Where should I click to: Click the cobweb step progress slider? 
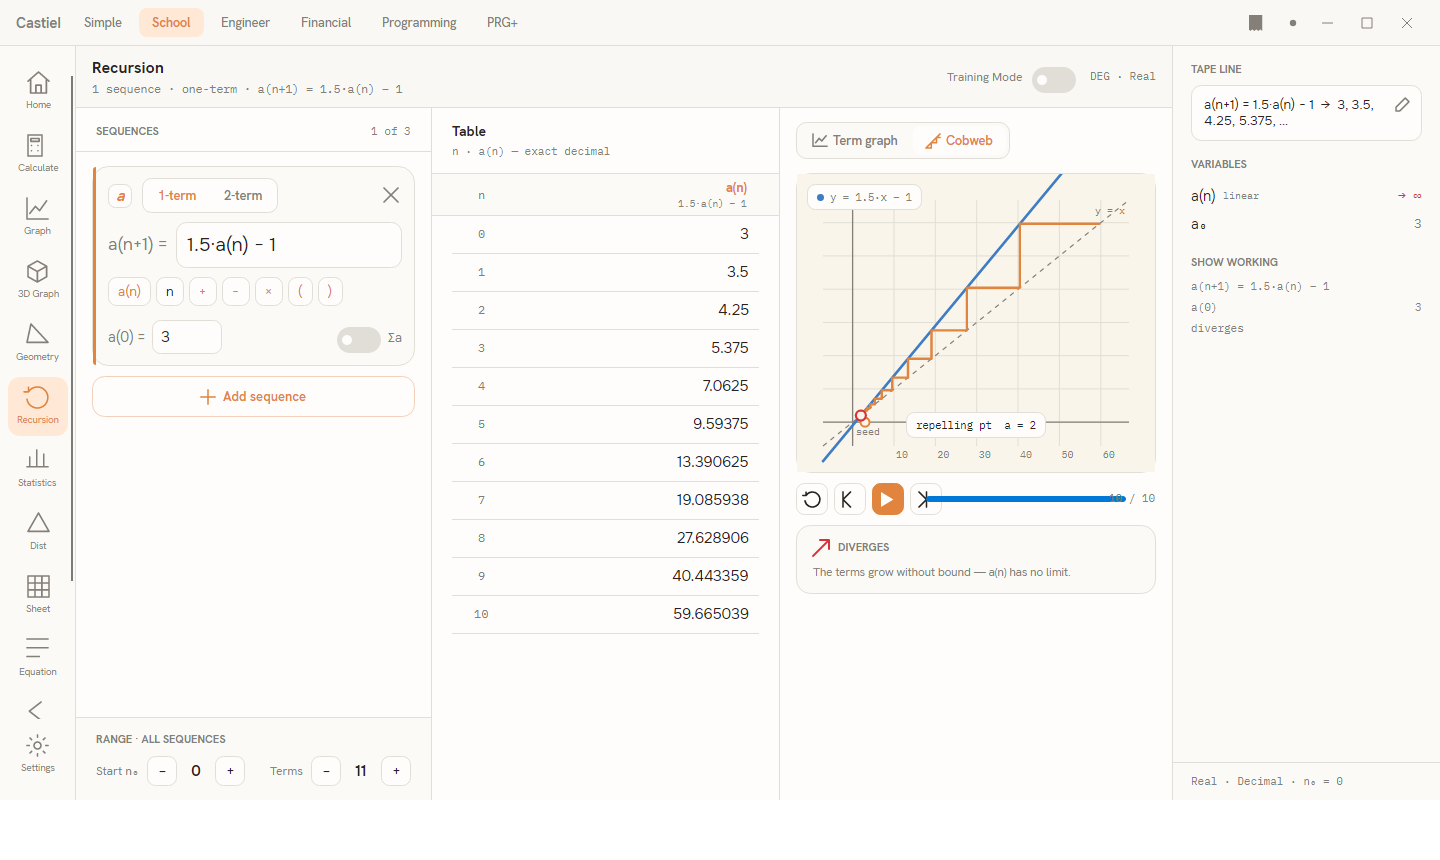[1025, 498]
